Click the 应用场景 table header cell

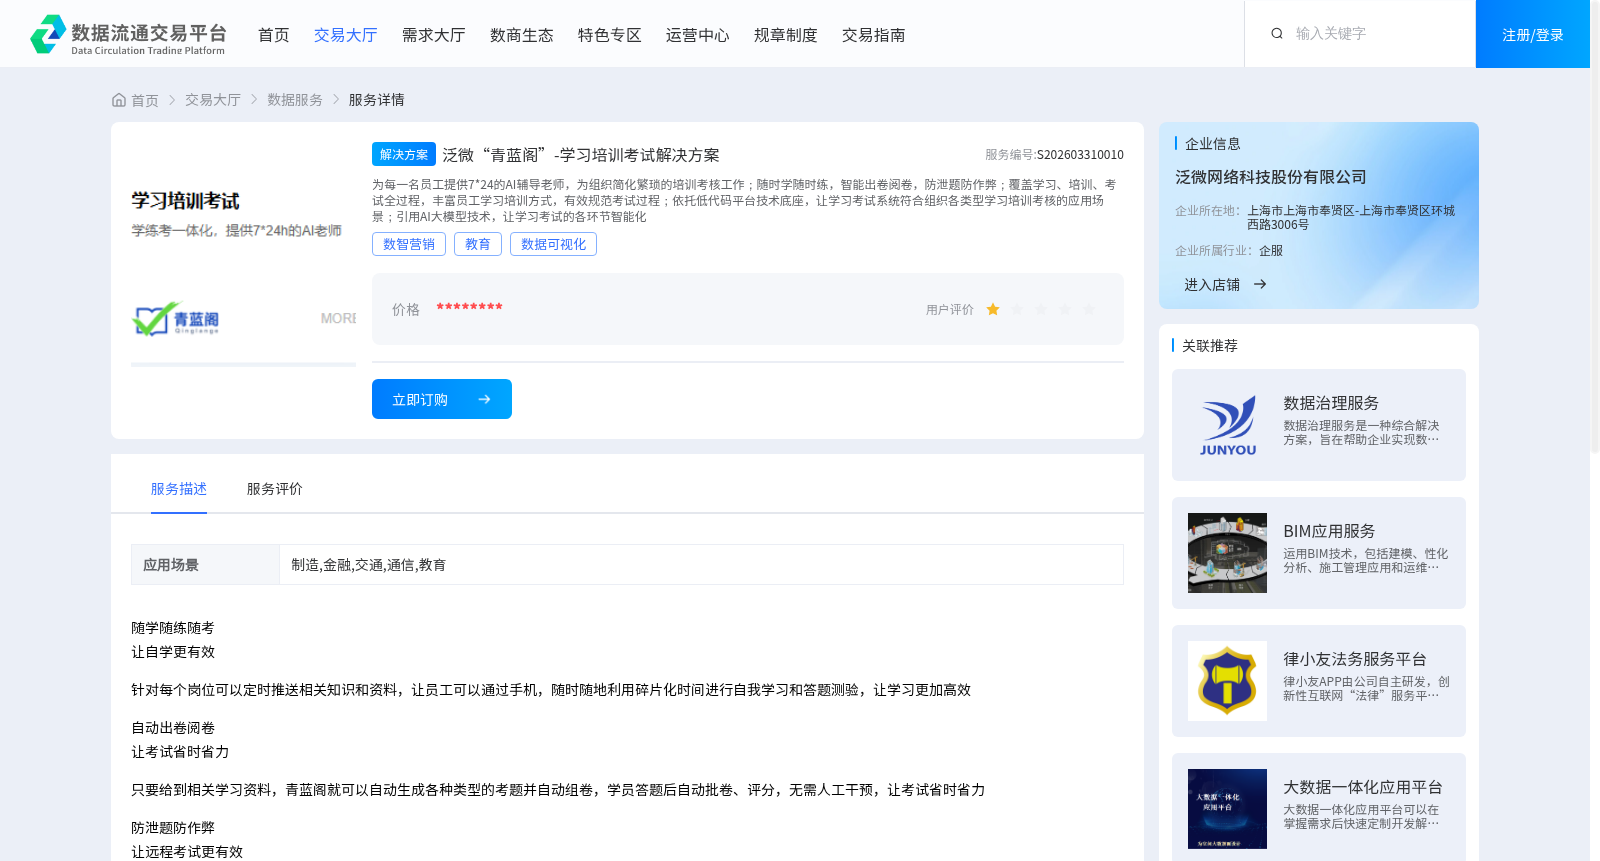(x=205, y=565)
